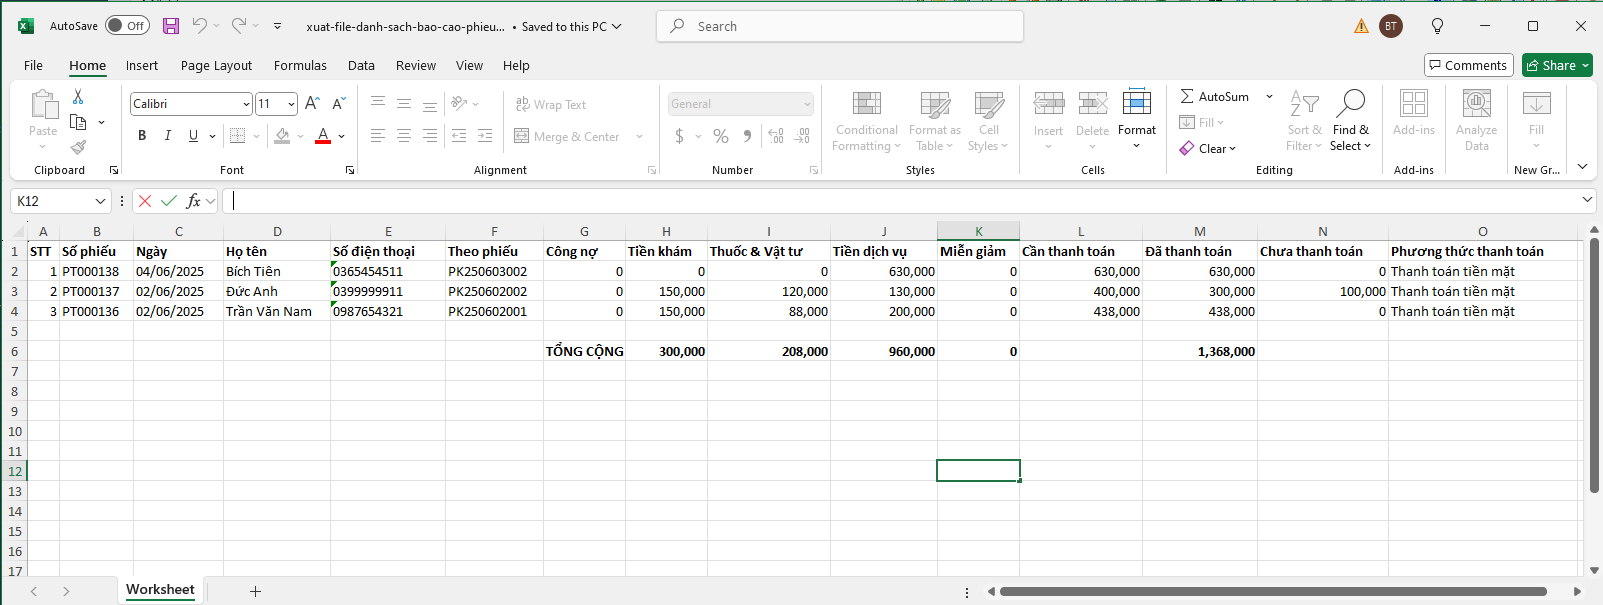Decrease font size with smaller A icon
The width and height of the screenshot is (1603, 605).
tap(338, 104)
